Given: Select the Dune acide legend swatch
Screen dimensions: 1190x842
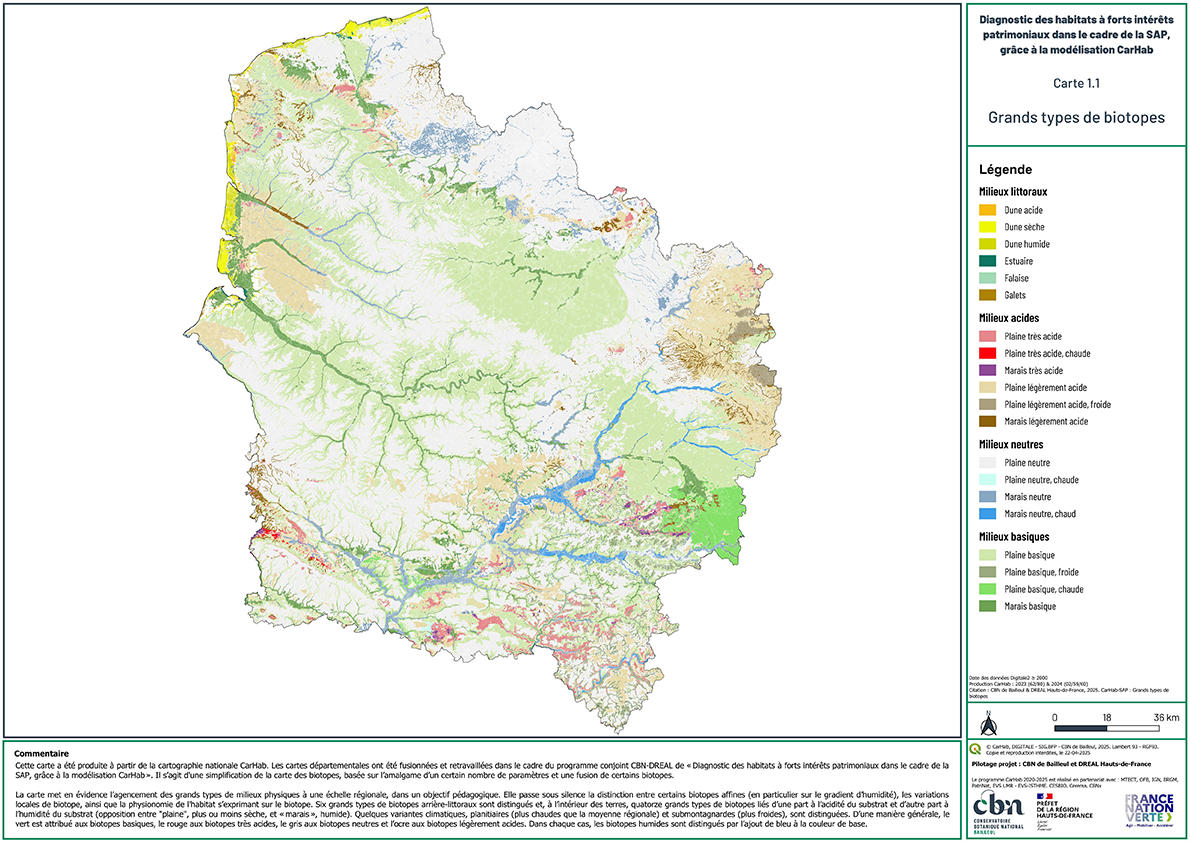Looking at the screenshot, I should tap(988, 210).
